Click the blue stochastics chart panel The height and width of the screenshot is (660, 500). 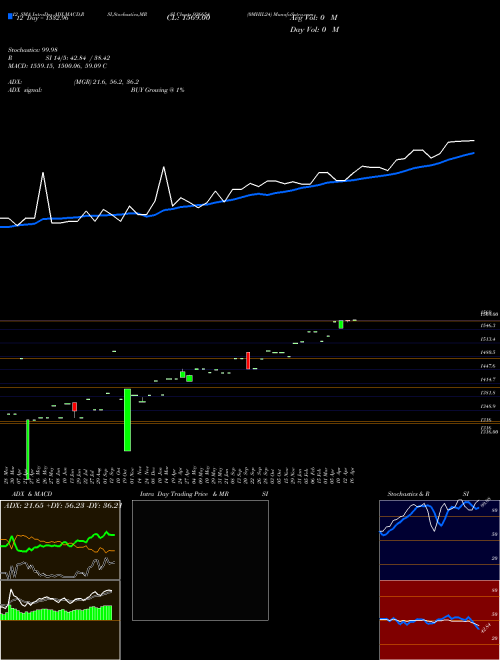(x=439, y=540)
